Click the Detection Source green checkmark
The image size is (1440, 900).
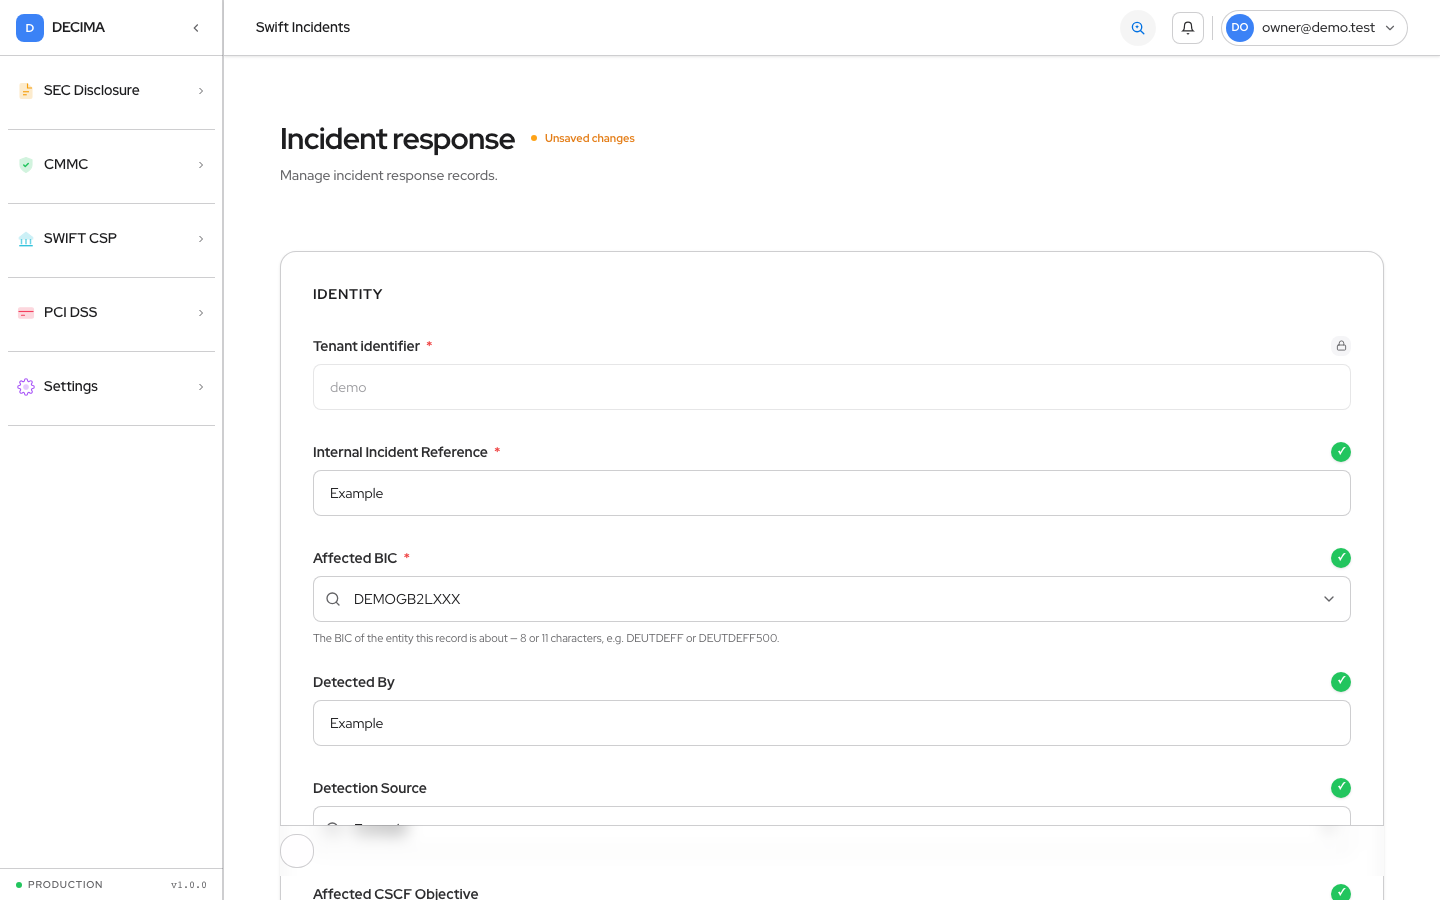coord(1341,788)
